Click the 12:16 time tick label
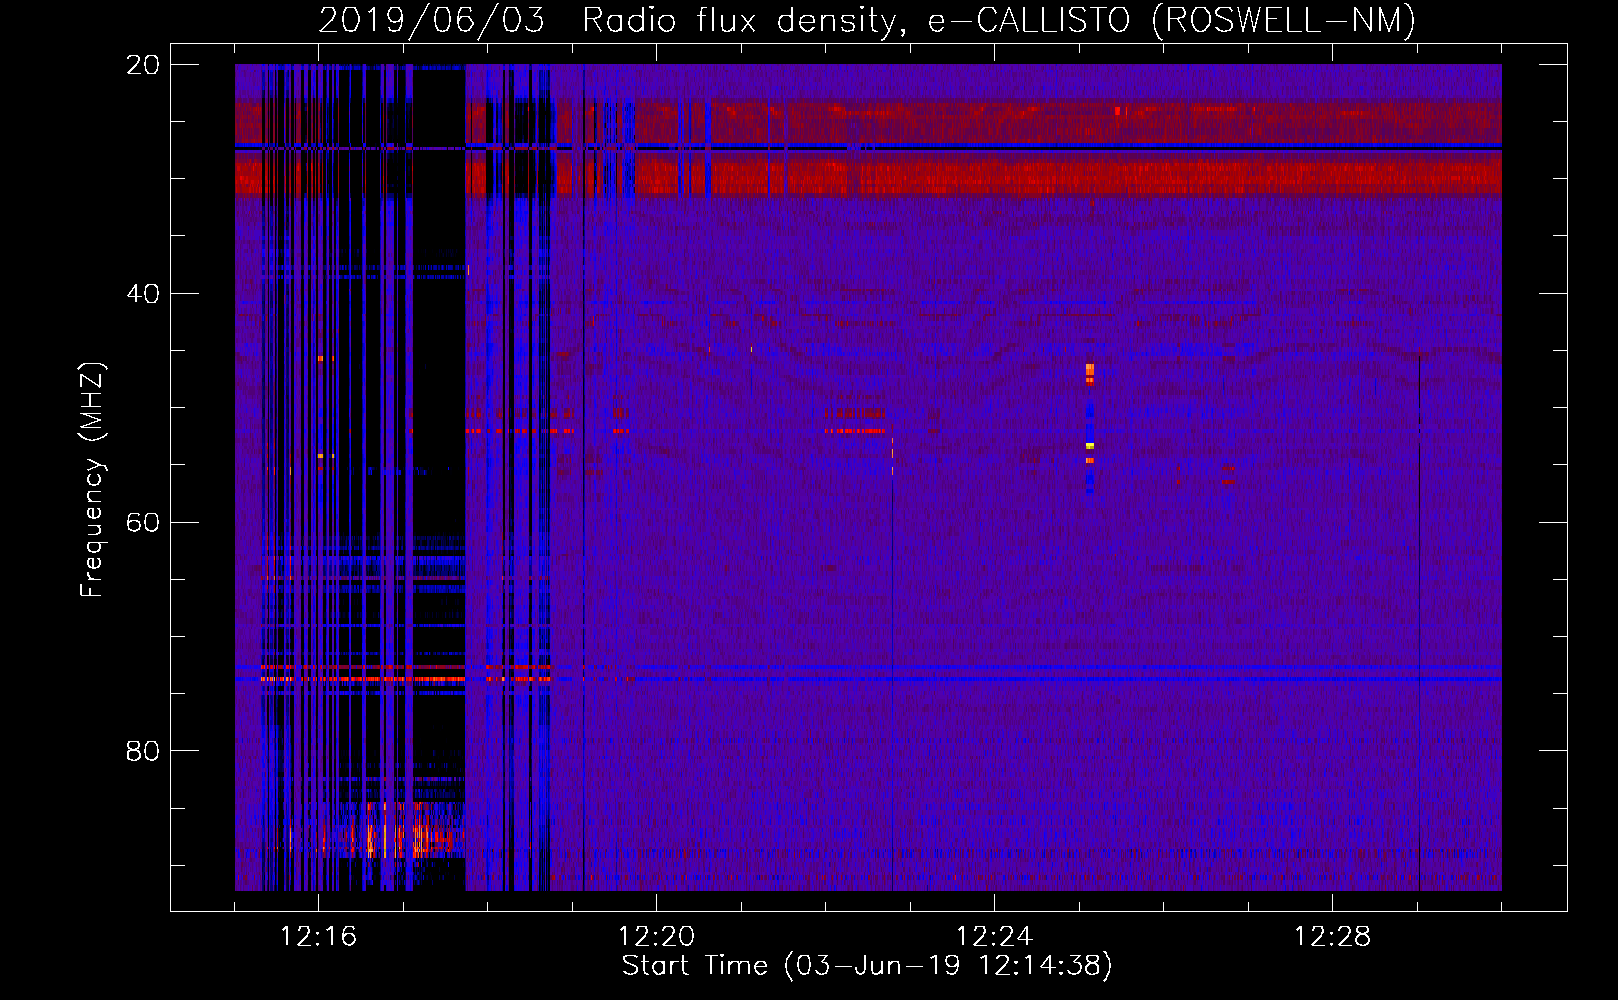1618x1000 pixels. pyautogui.click(x=318, y=937)
